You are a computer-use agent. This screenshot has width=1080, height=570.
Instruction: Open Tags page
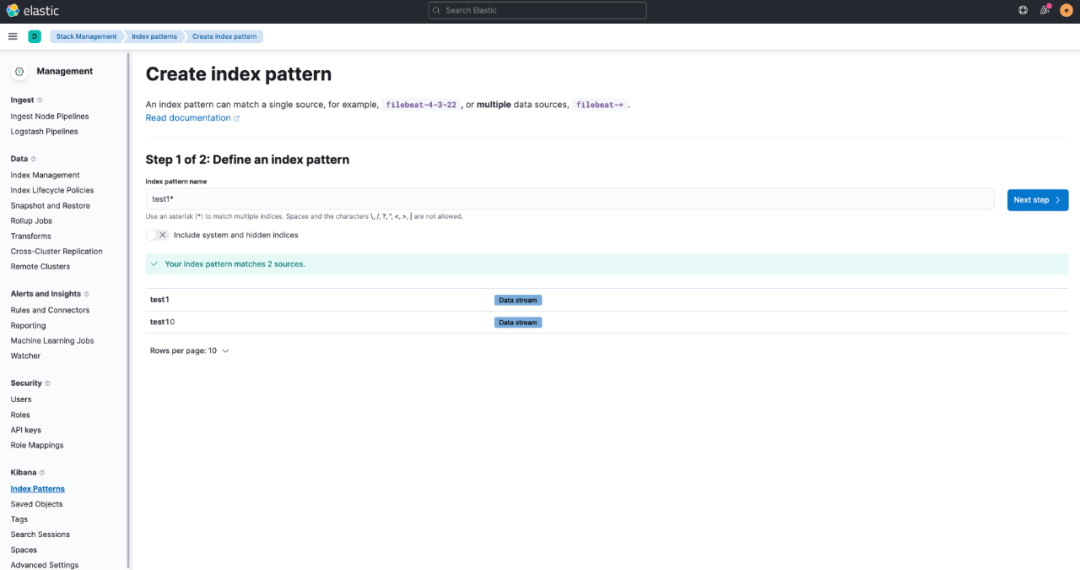19,520
